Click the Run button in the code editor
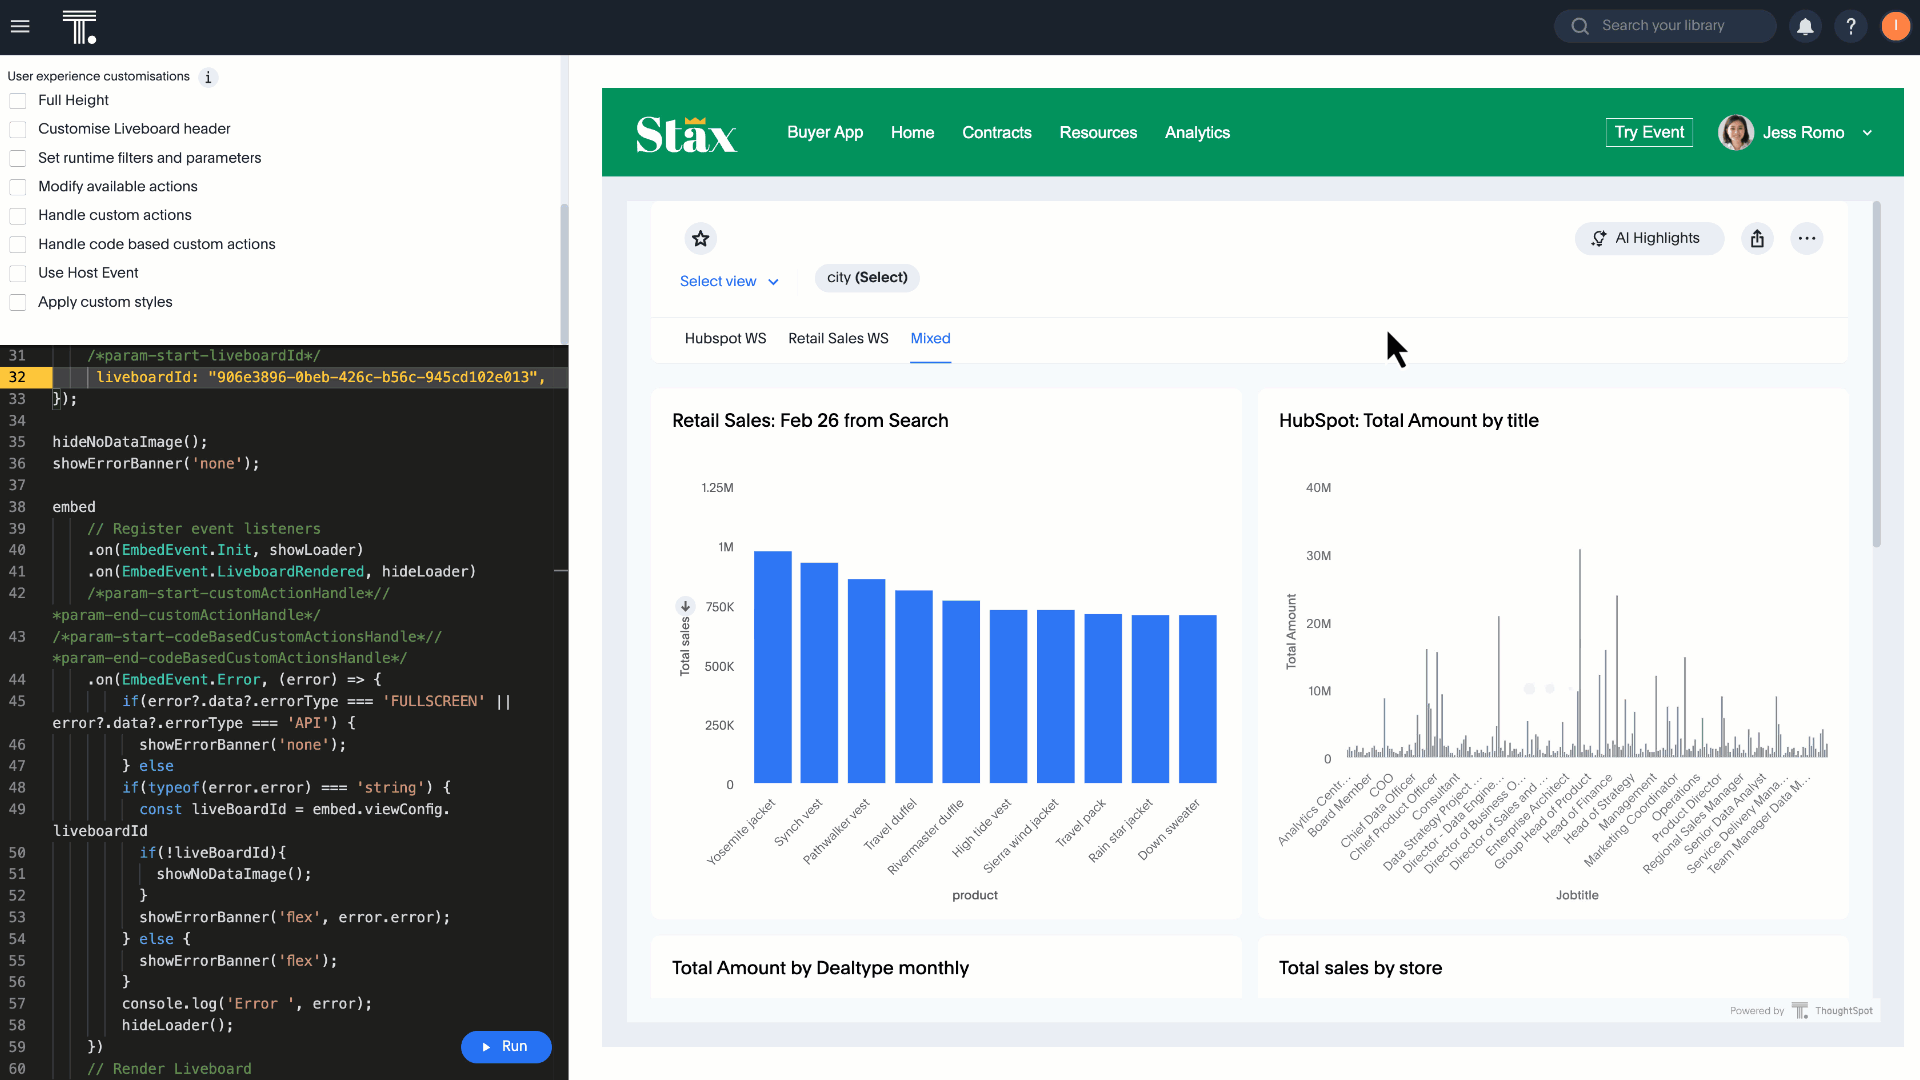The image size is (1920, 1080). pos(506,1046)
